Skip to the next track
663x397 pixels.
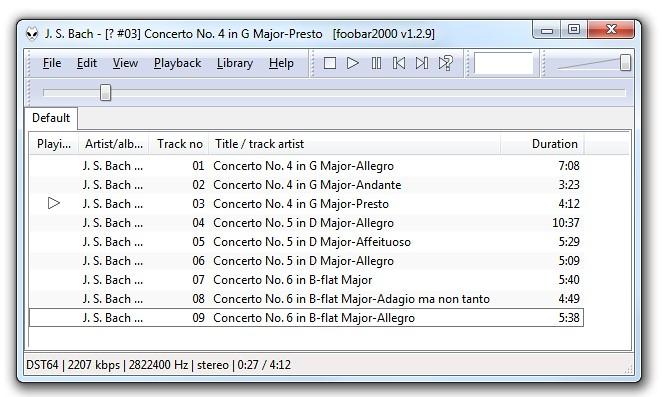point(422,63)
